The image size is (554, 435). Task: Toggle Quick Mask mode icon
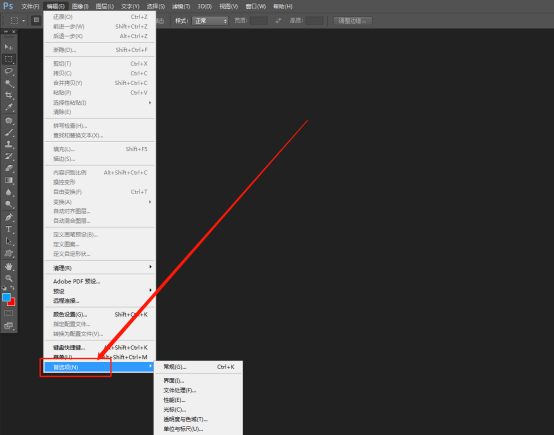click(8, 313)
